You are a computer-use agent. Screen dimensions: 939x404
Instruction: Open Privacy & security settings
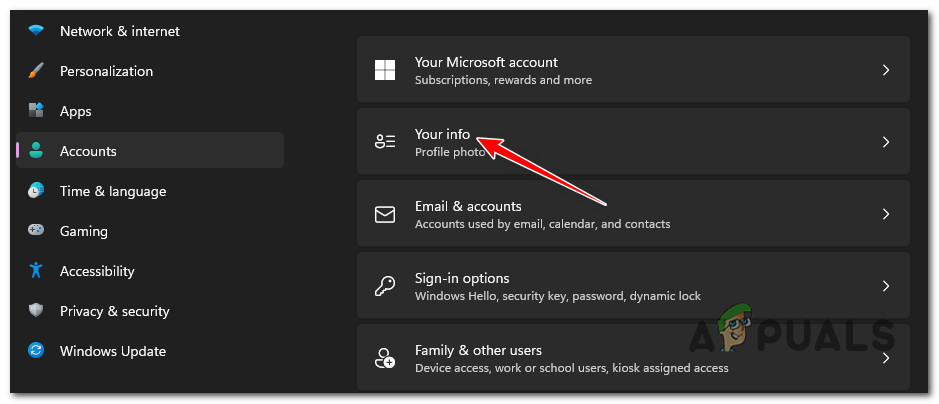(x=114, y=311)
